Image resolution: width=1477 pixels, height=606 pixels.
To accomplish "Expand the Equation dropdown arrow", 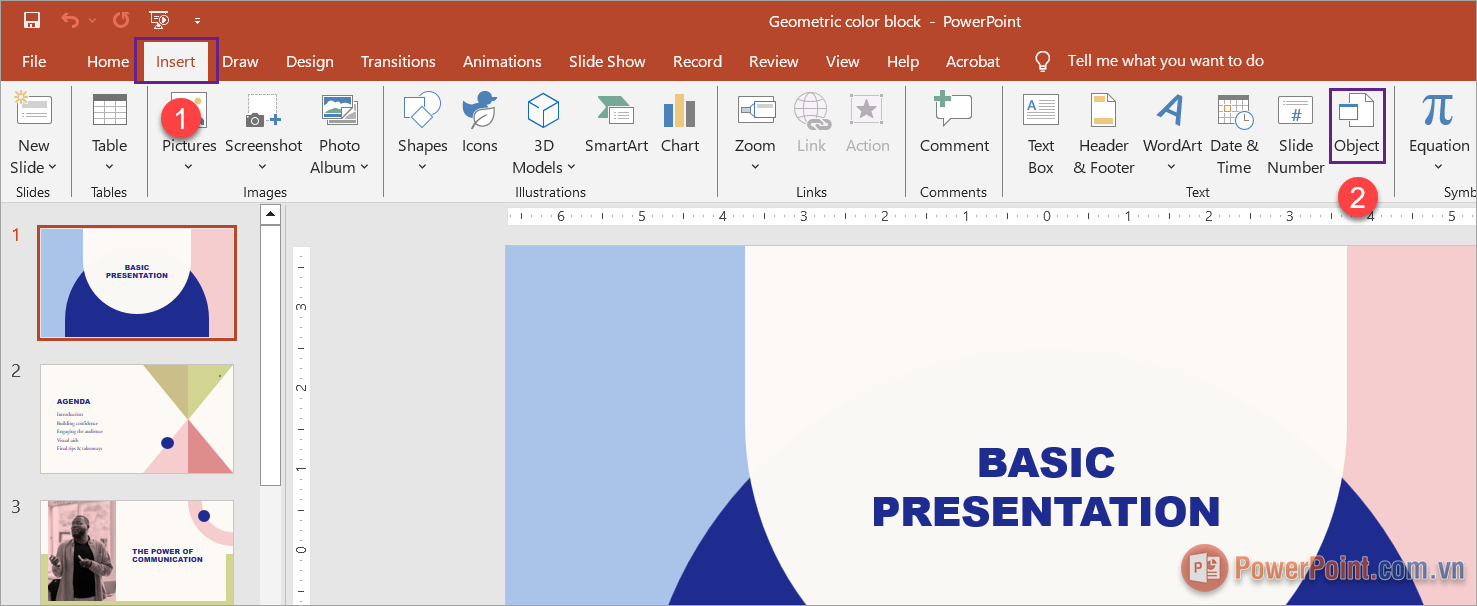I will pyautogui.click(x=1438, y=167).
